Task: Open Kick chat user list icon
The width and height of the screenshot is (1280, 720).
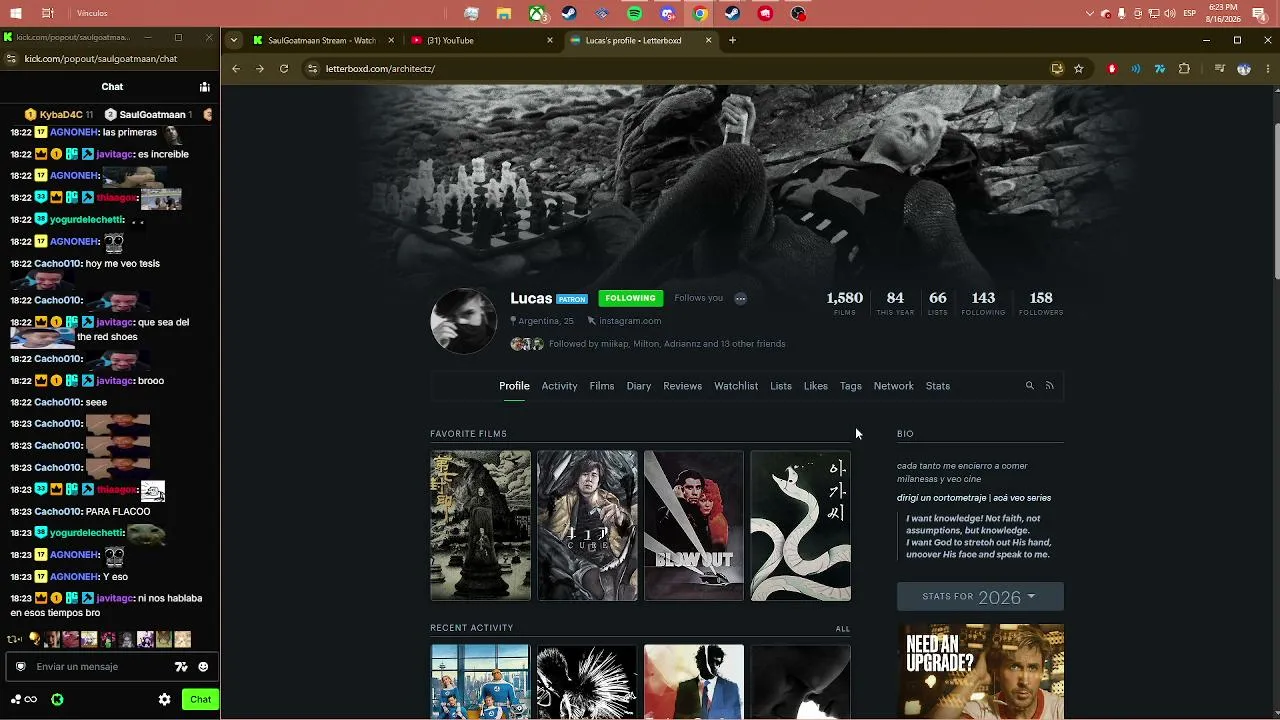Action: pyautogui.click(x=204, y=87)
